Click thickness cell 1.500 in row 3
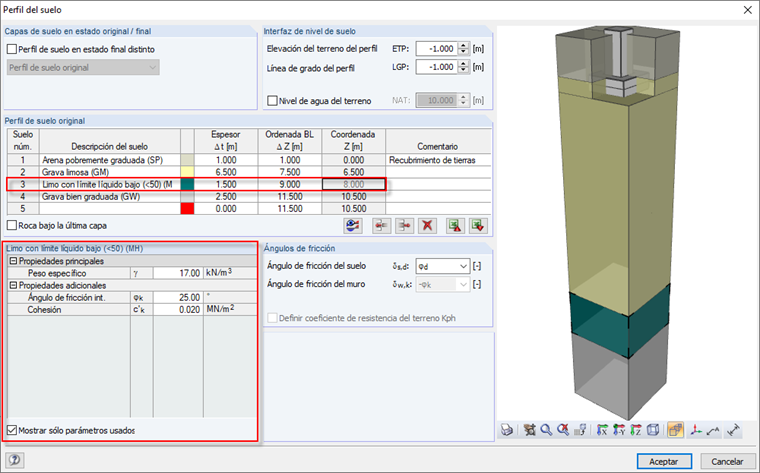 (226, 184)
